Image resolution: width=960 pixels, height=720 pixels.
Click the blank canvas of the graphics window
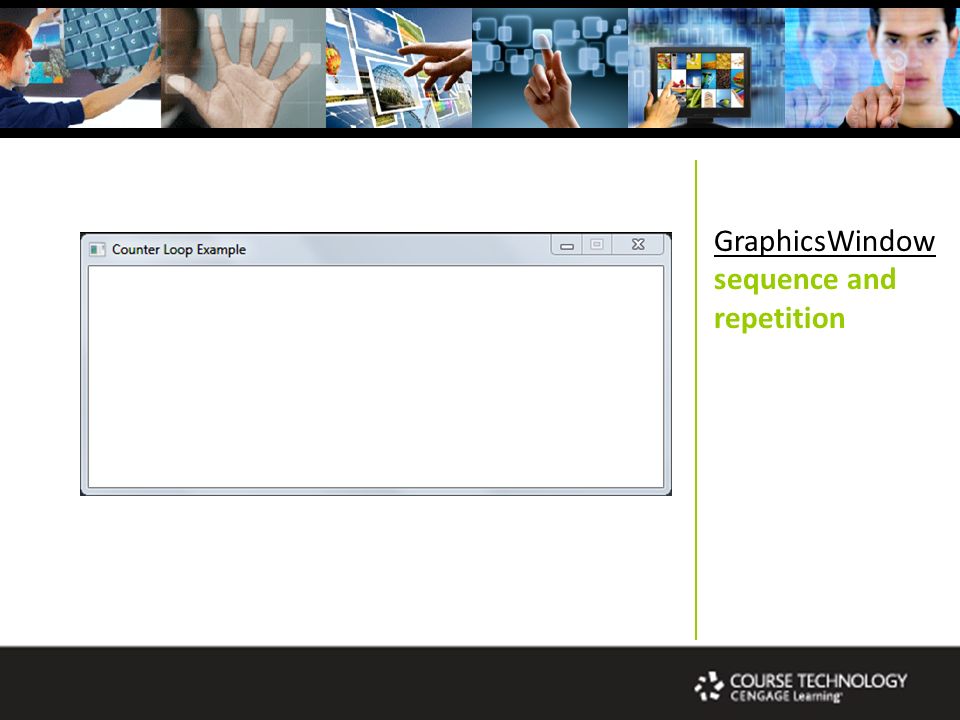tap(376, 377)
